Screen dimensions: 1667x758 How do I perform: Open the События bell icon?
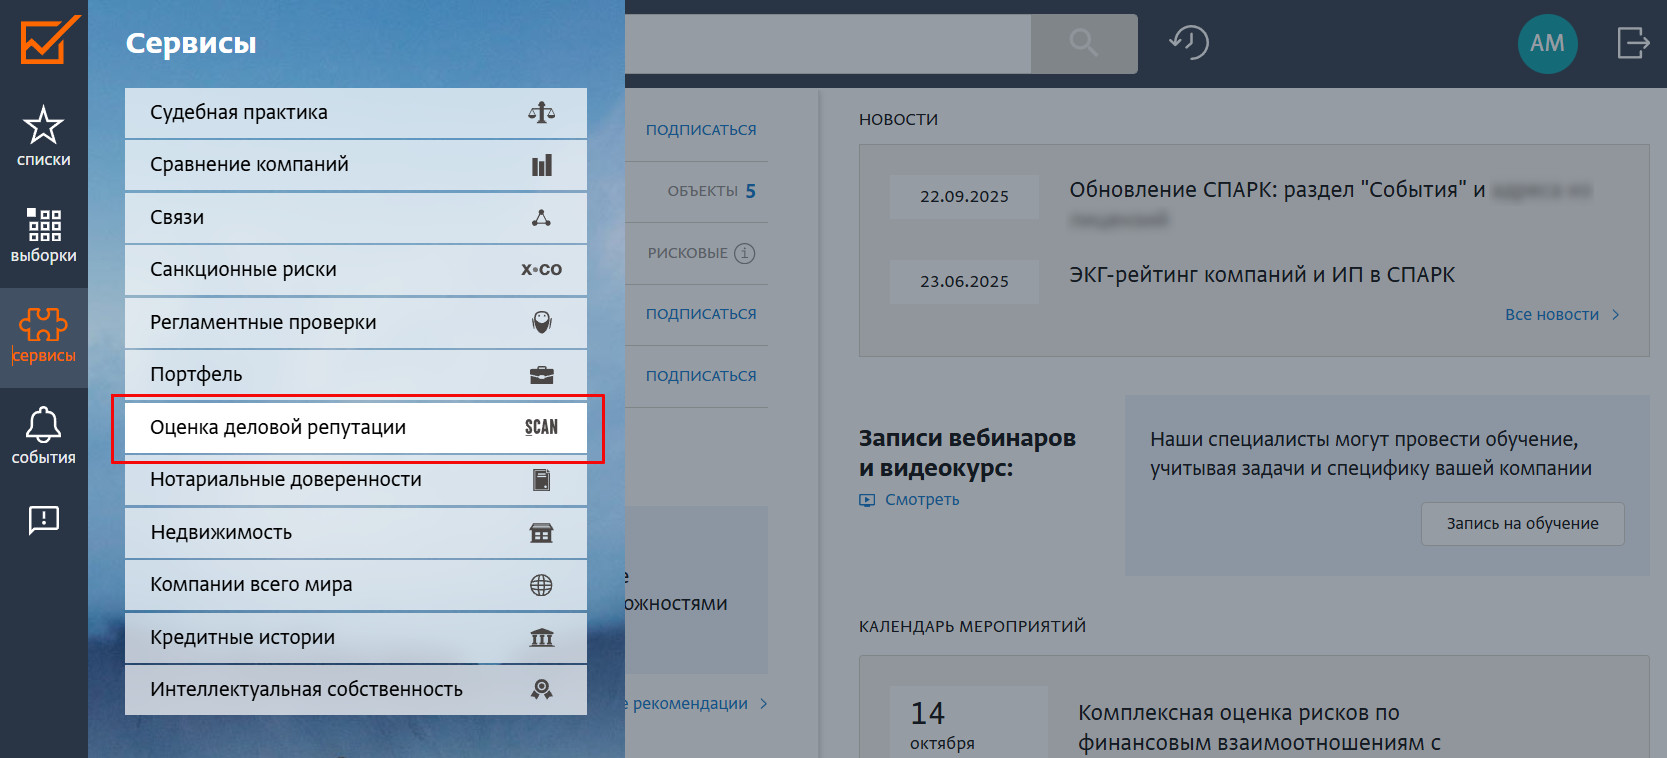point(43,435)
